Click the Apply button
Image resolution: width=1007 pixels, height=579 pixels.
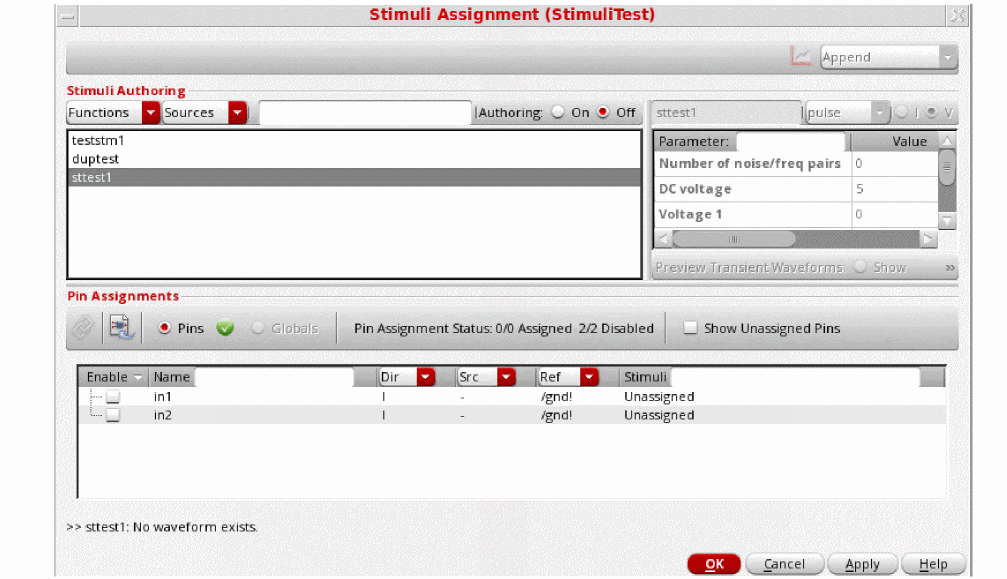[x=862, y=564]
